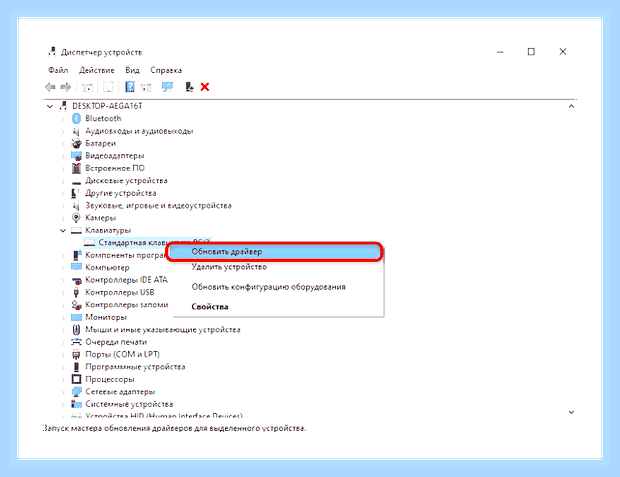Maximize the Диспетчер устройств window
Viewport: 620px width, 477px height.
tap(531, 52)
